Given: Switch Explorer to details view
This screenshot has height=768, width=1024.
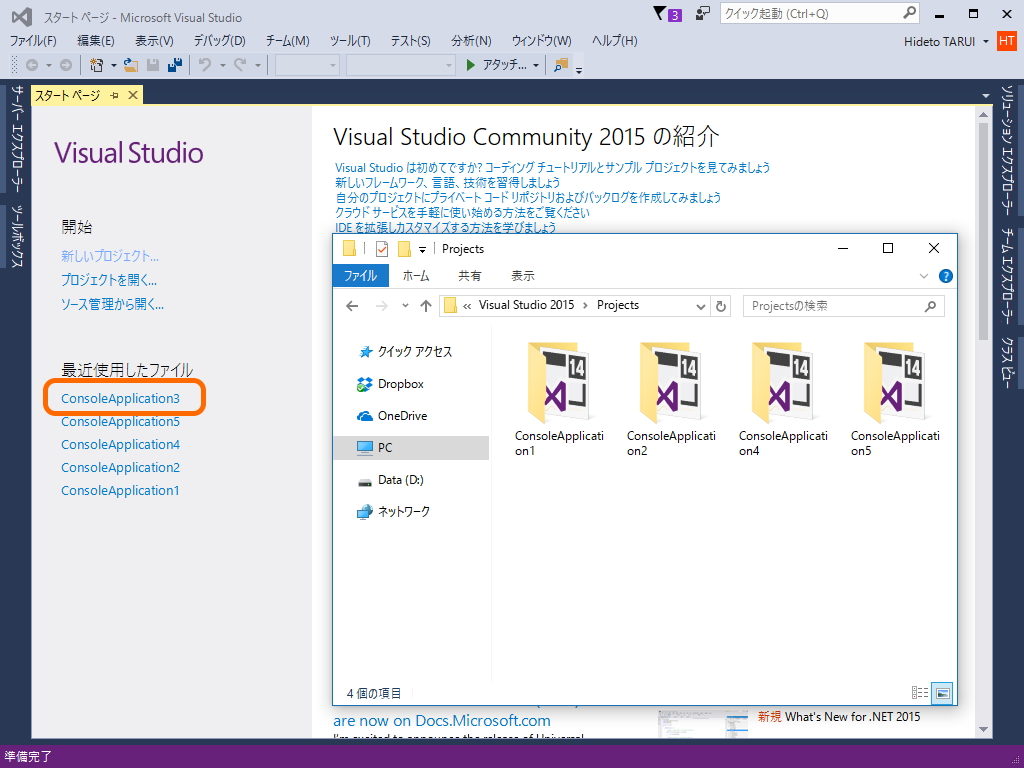Looking at the screenshot, I should [x=920, y=693].
